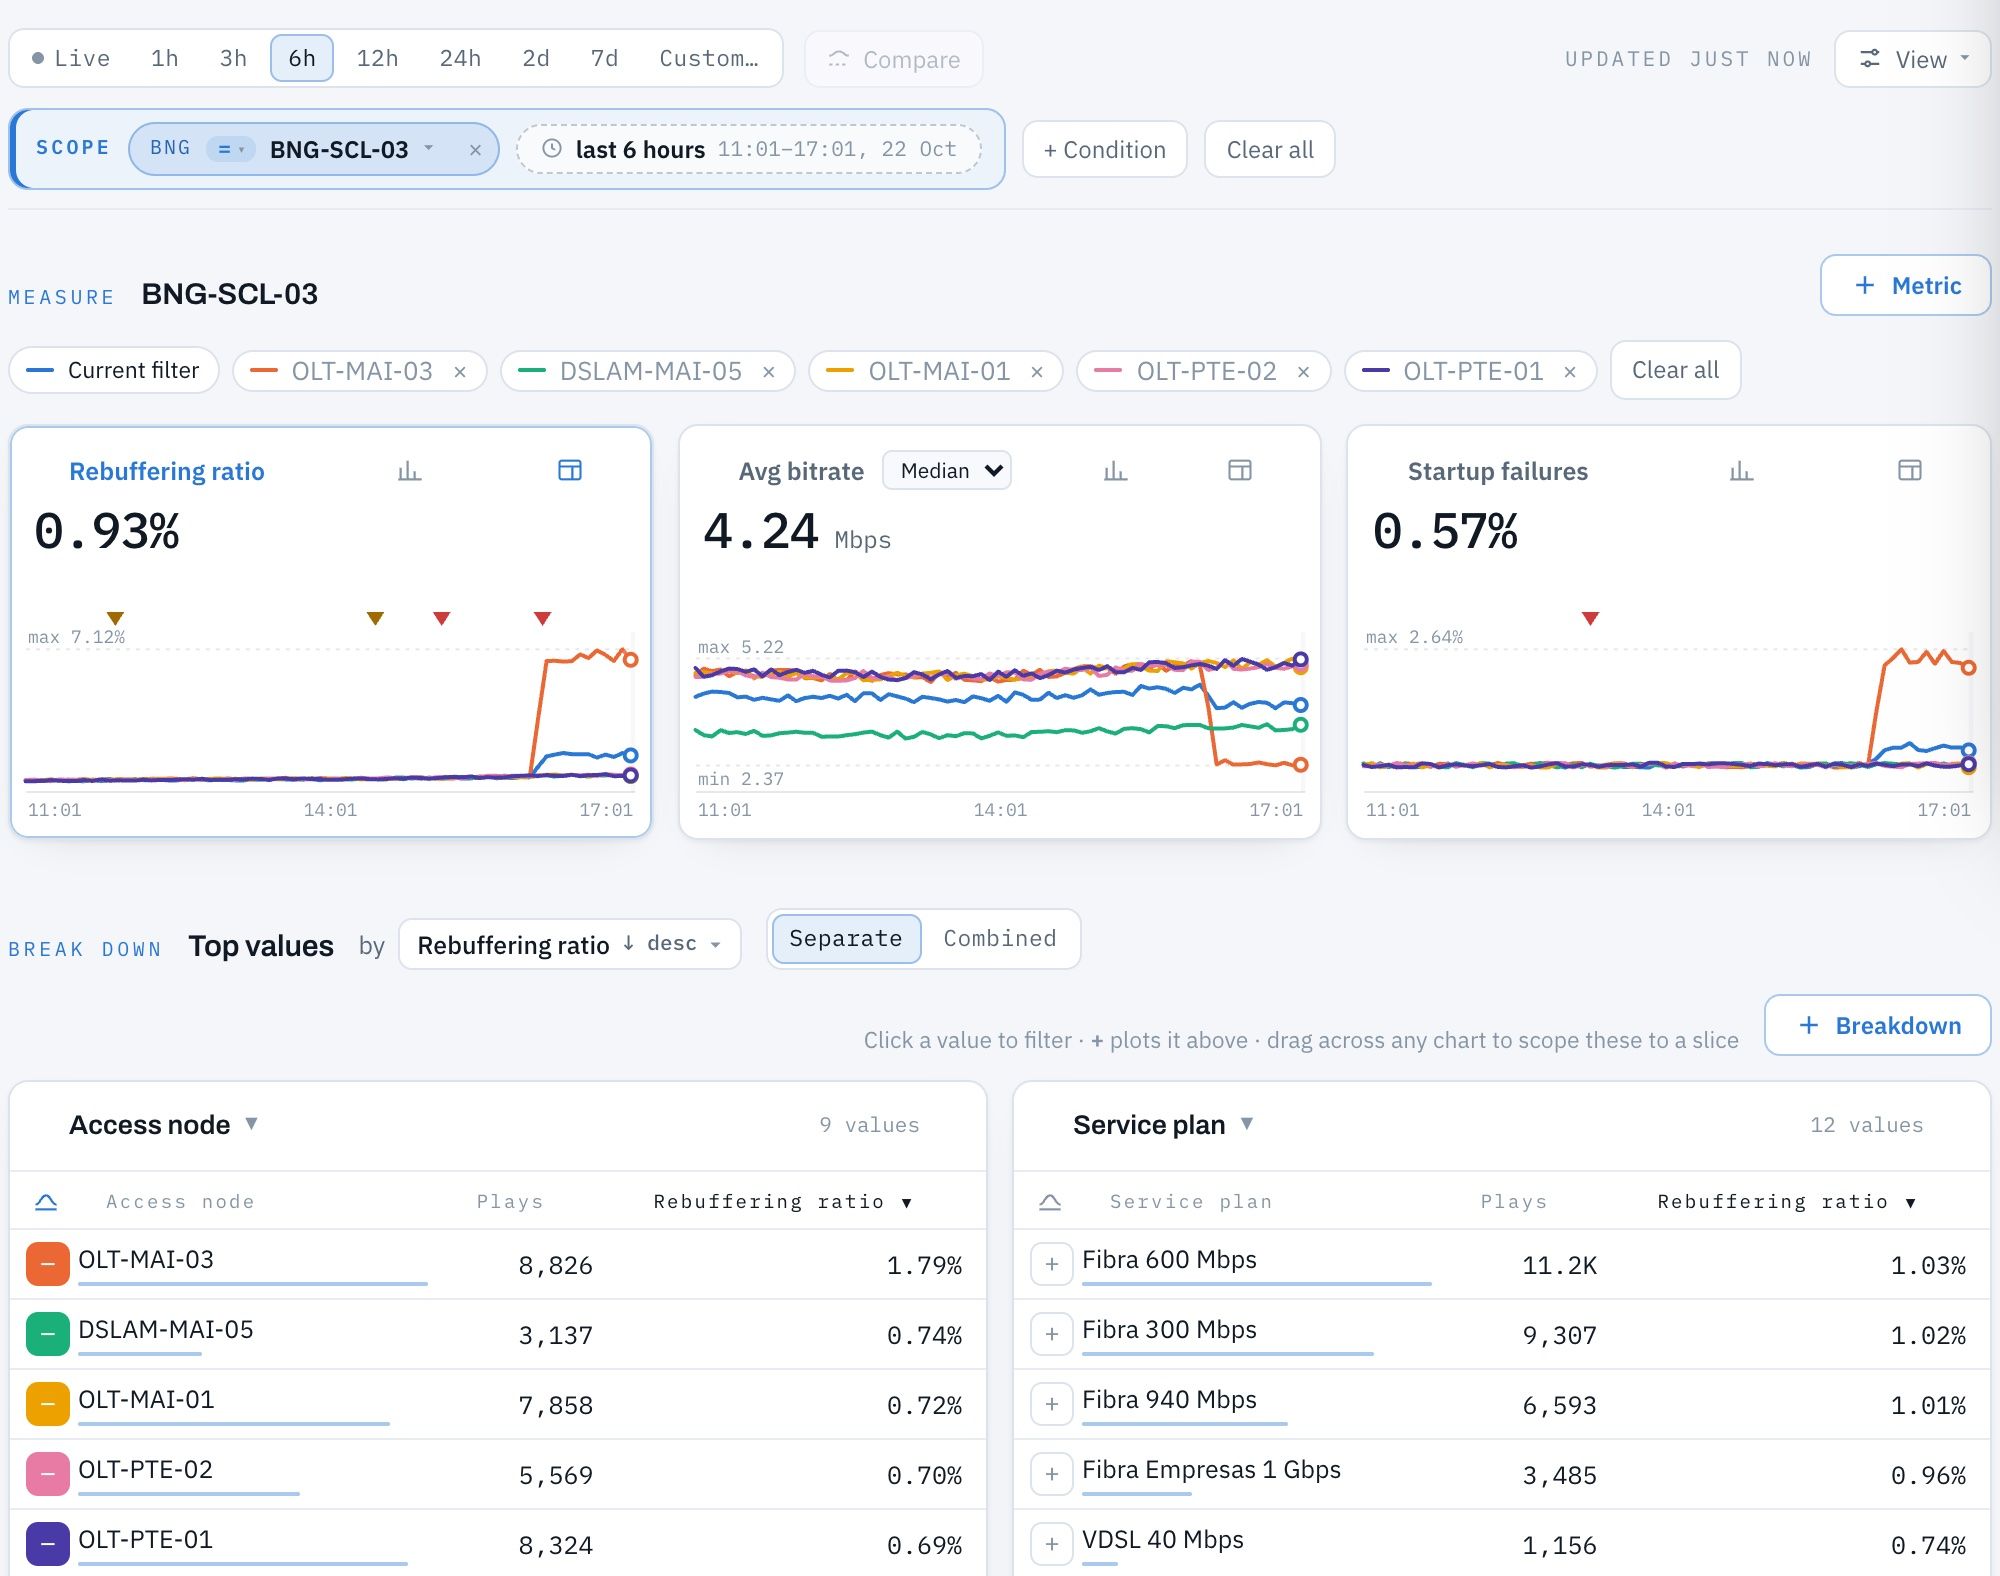Image resolution: width=2000 pixels, height=1576 pixels.
Task: Toggle Live mode
Action: [71, 59]
